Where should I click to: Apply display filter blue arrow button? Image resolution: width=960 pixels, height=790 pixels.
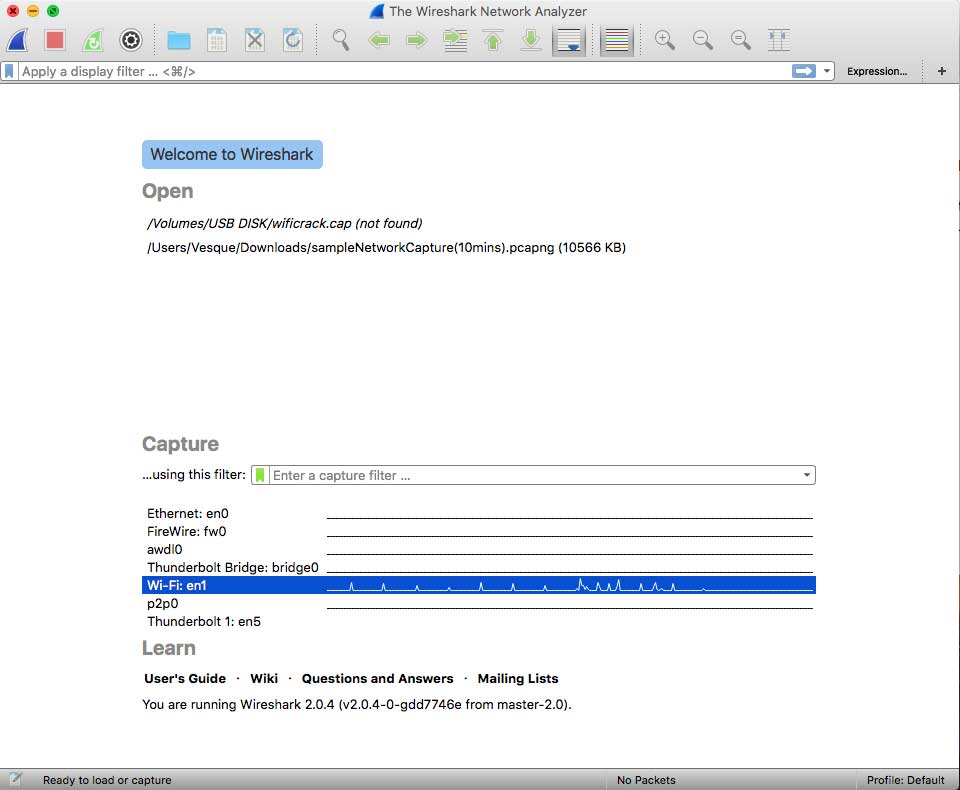point(803,72)
